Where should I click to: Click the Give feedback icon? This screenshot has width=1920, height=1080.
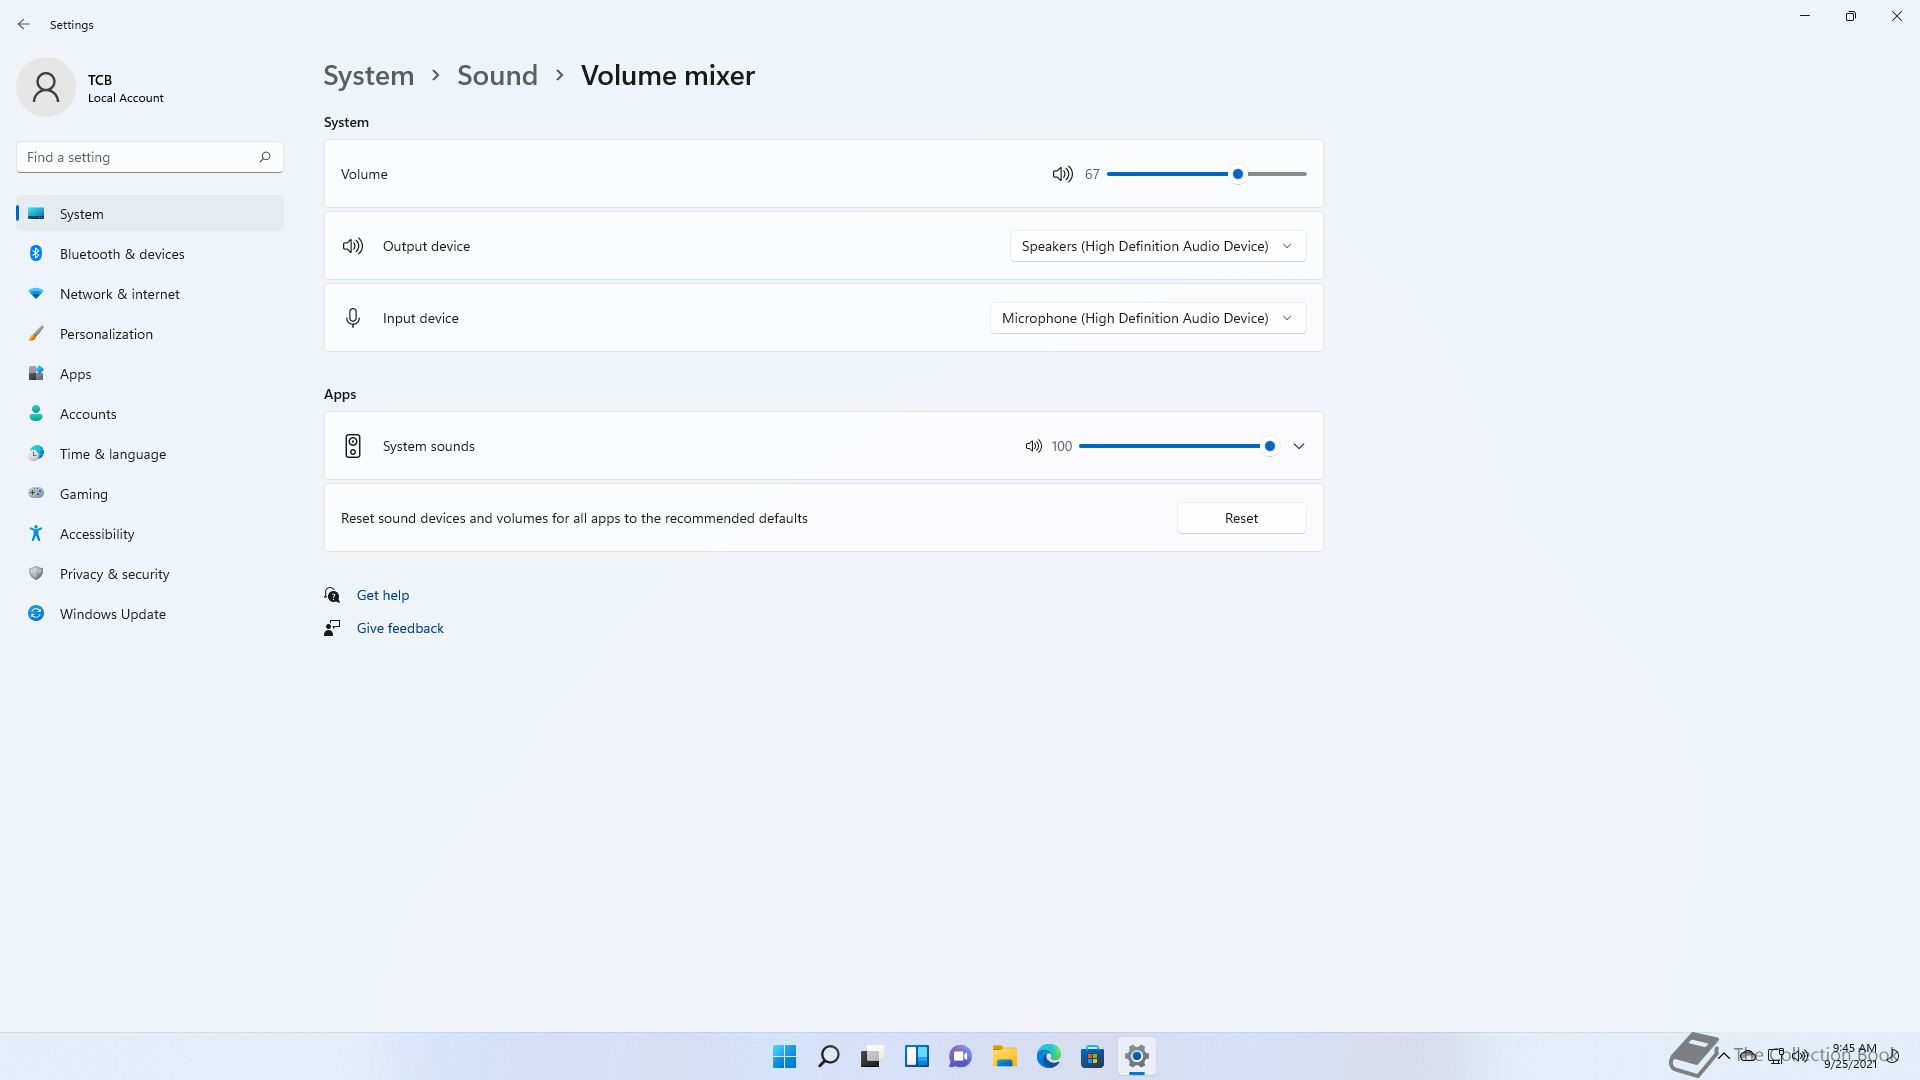(x=332, y=628)
